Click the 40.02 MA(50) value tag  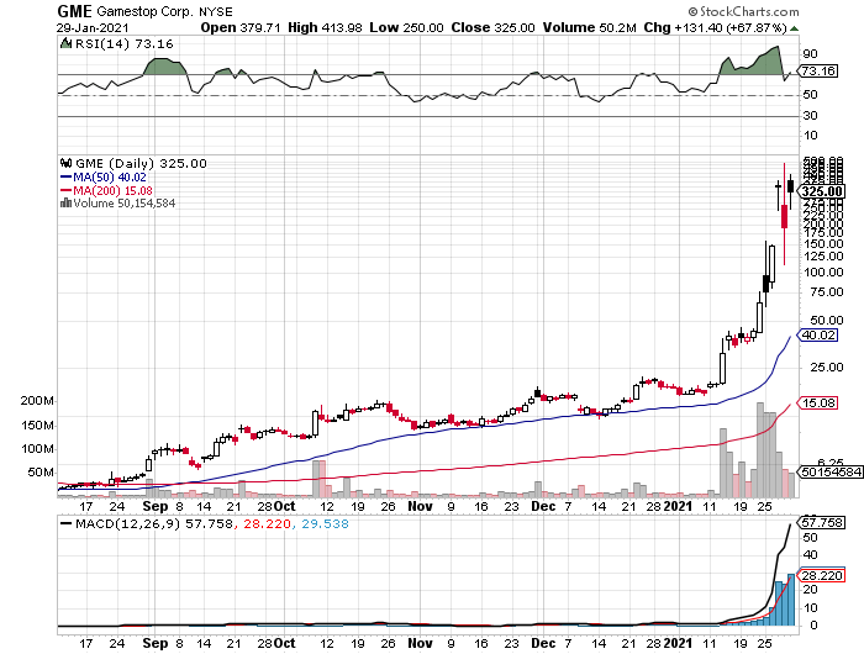tap(819, 336)
